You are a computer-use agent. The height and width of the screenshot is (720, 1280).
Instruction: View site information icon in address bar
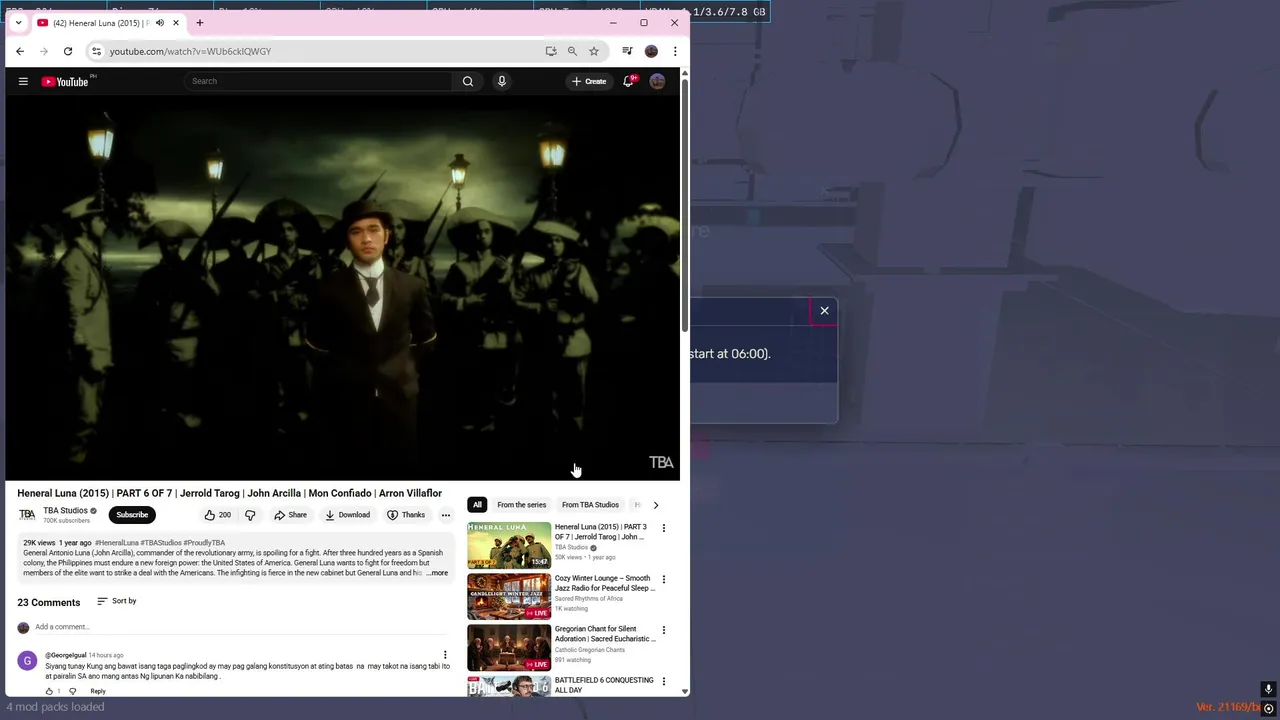point(96,51)
